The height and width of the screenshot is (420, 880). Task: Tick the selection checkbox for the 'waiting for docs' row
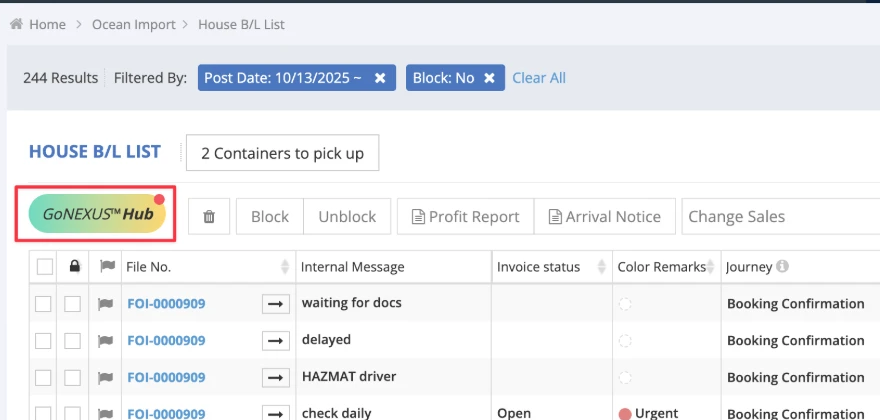click(x=43, y=304)
